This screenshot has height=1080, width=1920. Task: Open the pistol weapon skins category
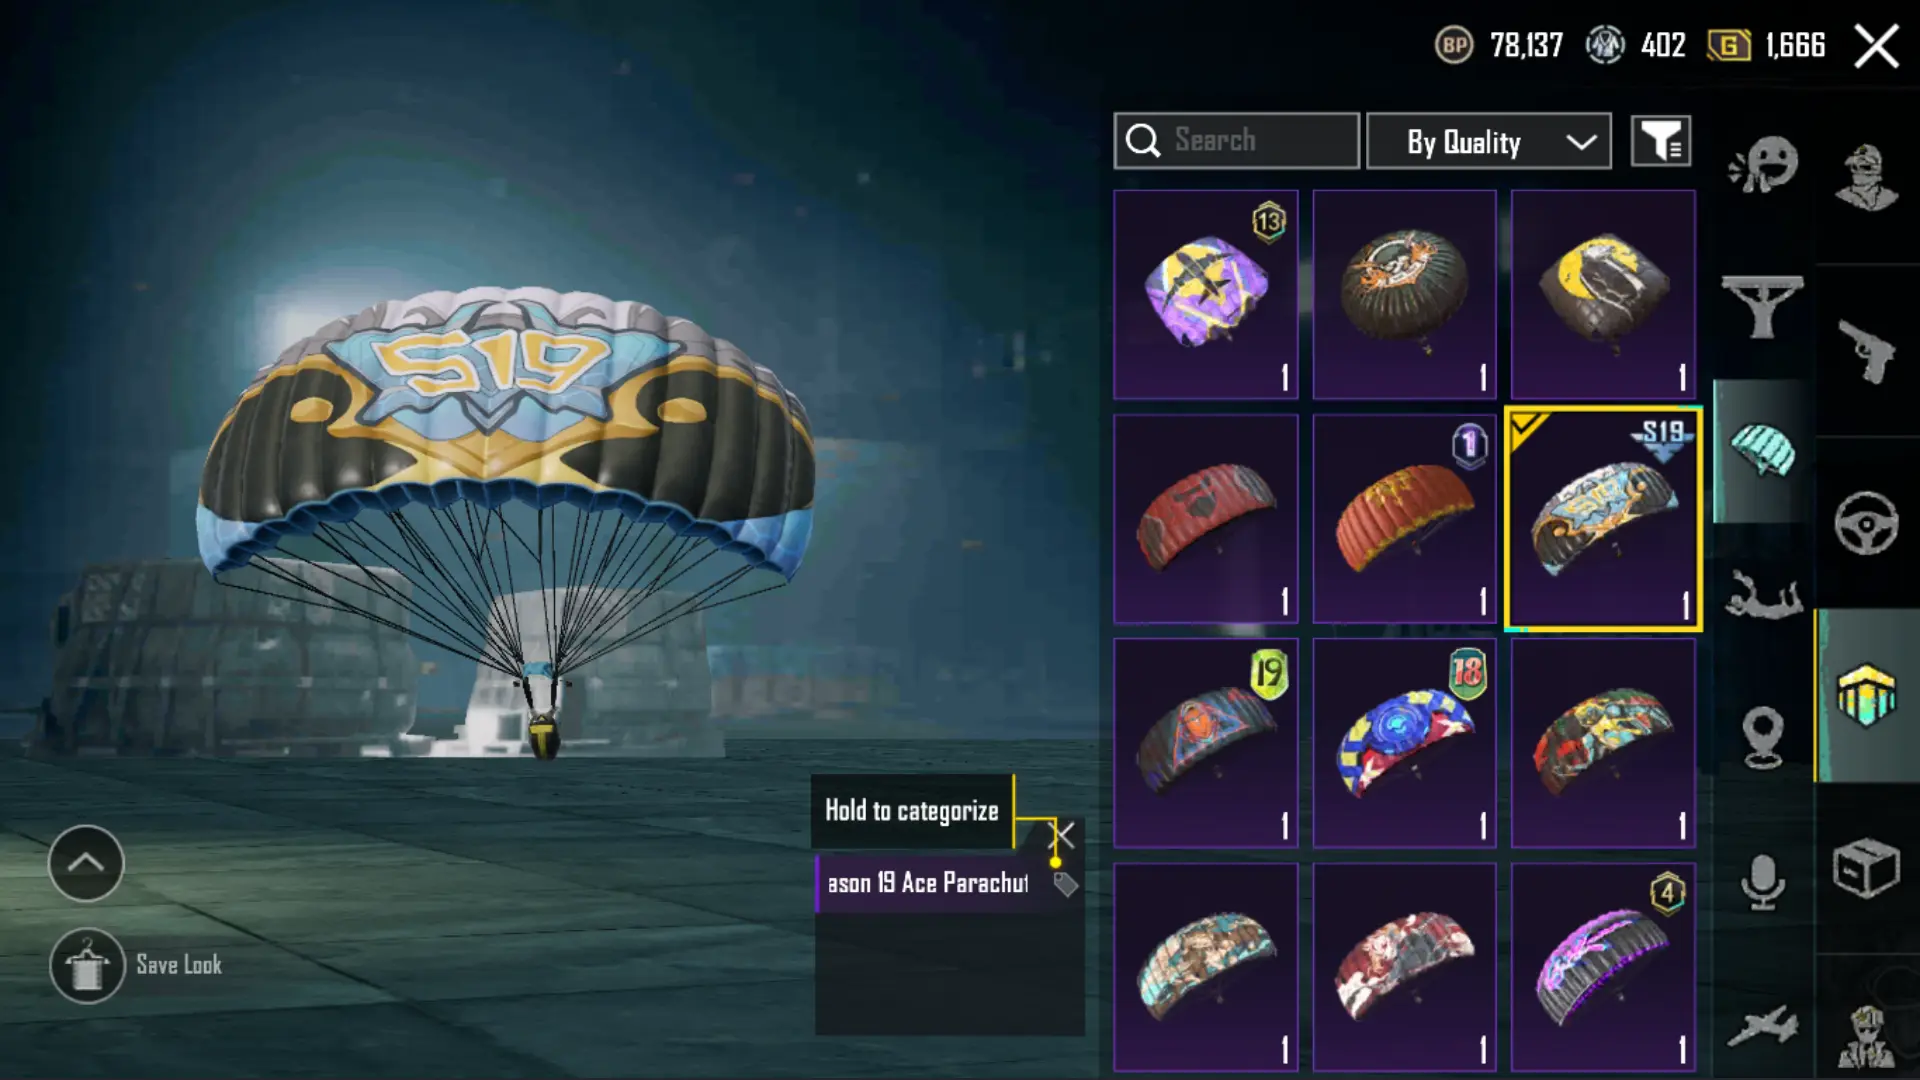1866,351
